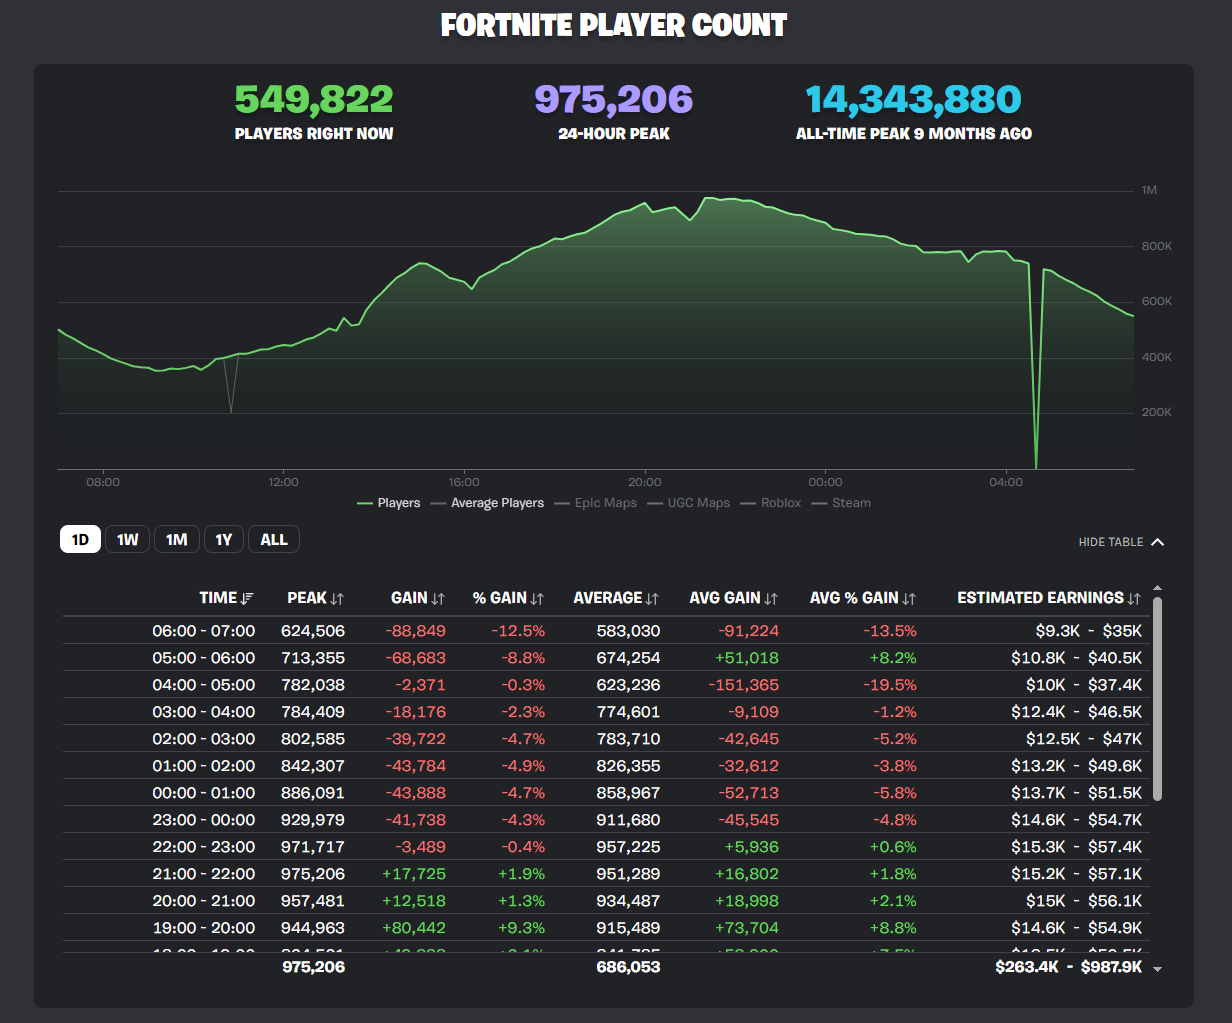Click the 20:00 x-axis label on chart
Viewport: 1232px width, 1023px height.
[x=645, y=482]
